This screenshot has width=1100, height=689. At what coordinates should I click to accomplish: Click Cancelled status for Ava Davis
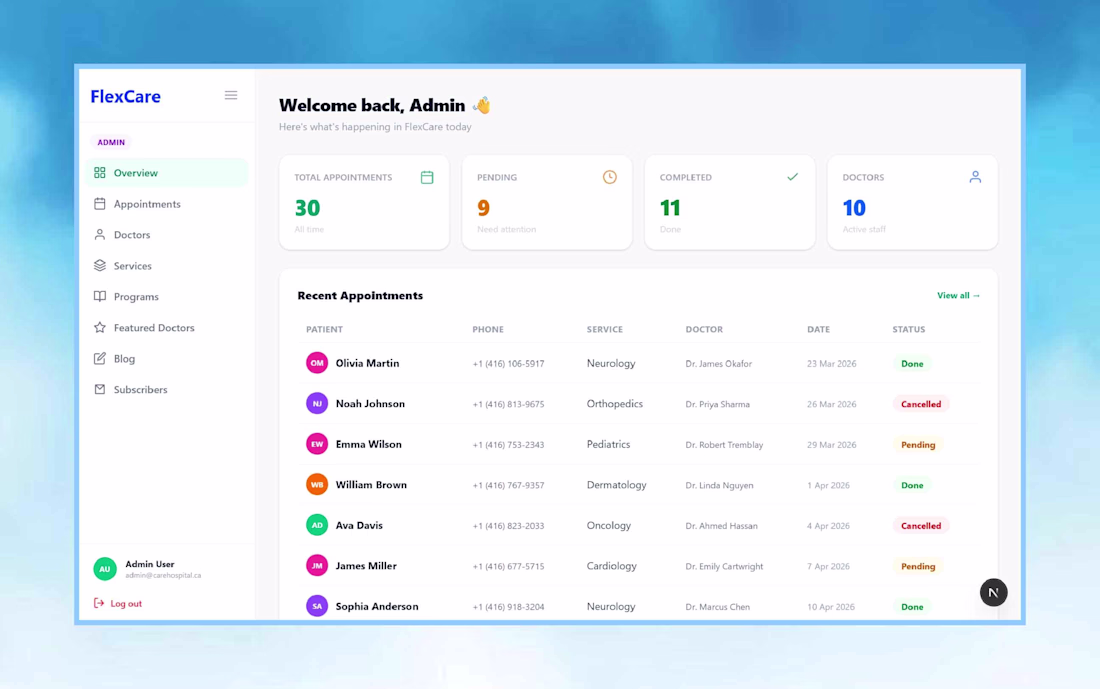[x=921, y=526]
